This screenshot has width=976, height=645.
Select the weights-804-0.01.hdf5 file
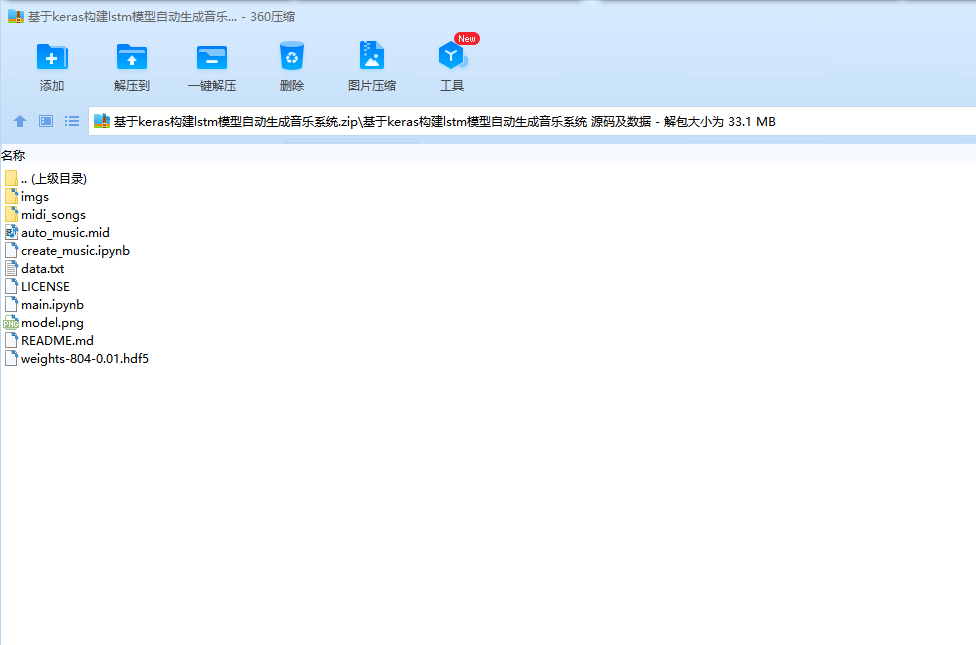coord(77,359)
